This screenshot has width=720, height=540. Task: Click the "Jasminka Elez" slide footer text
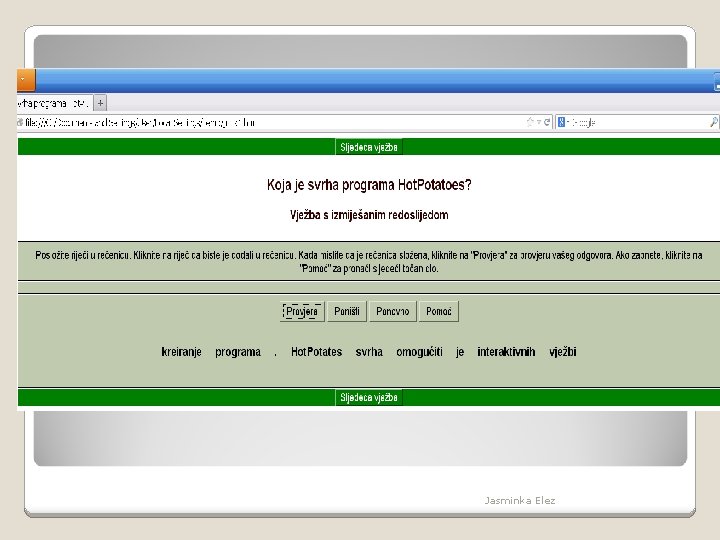coord(520,501)
